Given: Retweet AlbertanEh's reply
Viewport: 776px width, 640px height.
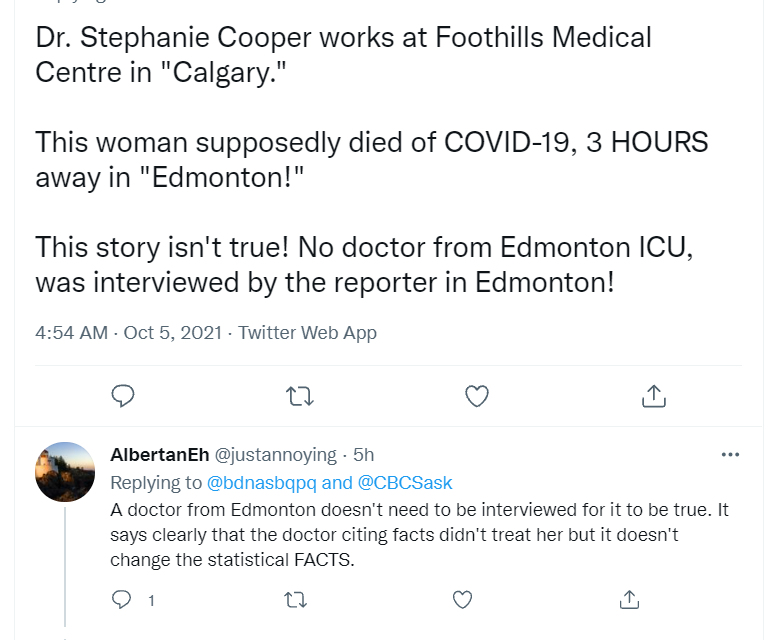Looking at the screenshot, I should coord(295,599).
